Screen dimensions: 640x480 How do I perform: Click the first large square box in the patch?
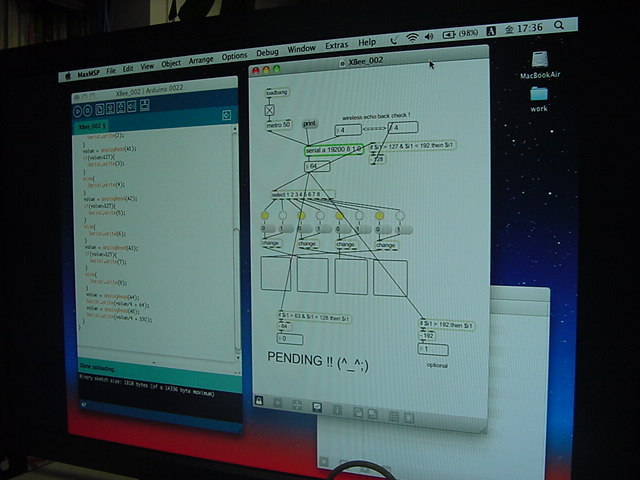(x=276, y=274)
